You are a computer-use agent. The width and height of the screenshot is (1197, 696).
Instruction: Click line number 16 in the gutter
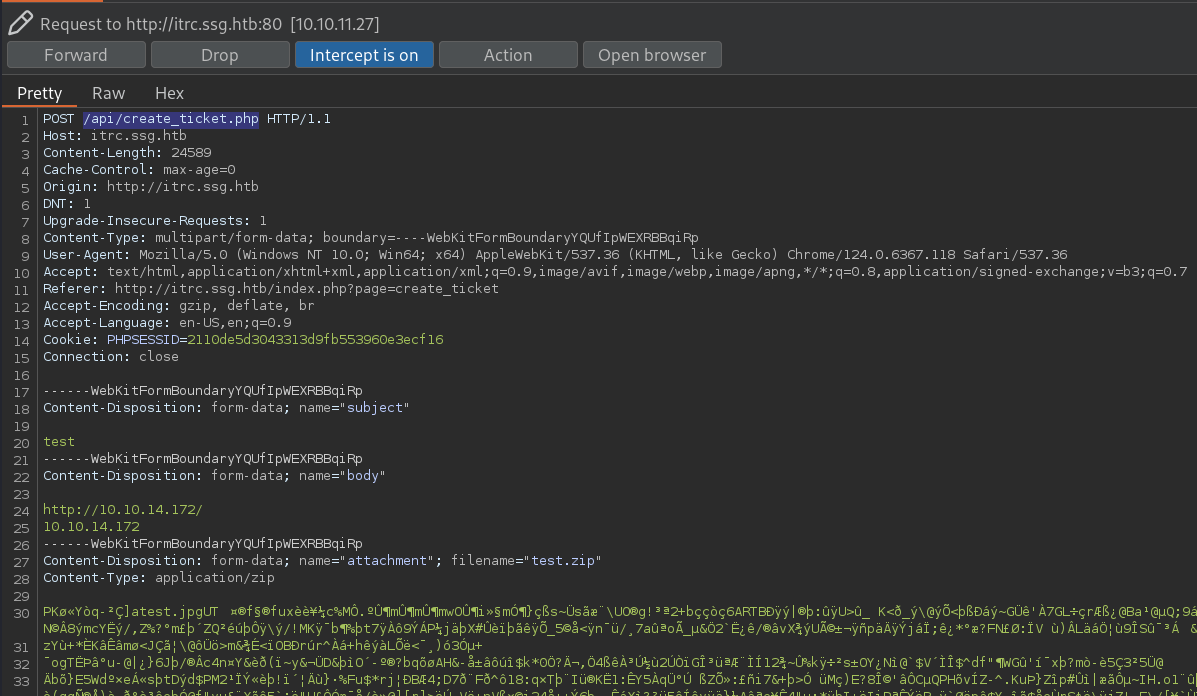pyautogui.click(x=21, y=375)
